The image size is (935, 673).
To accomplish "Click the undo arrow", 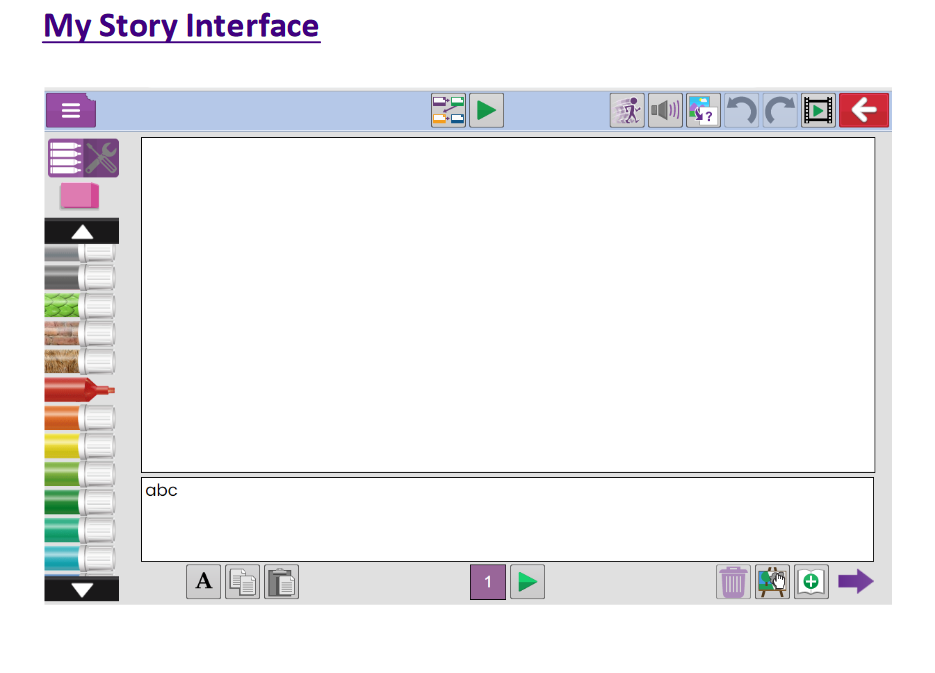I will pyautogui.click(x=741, y=110).
